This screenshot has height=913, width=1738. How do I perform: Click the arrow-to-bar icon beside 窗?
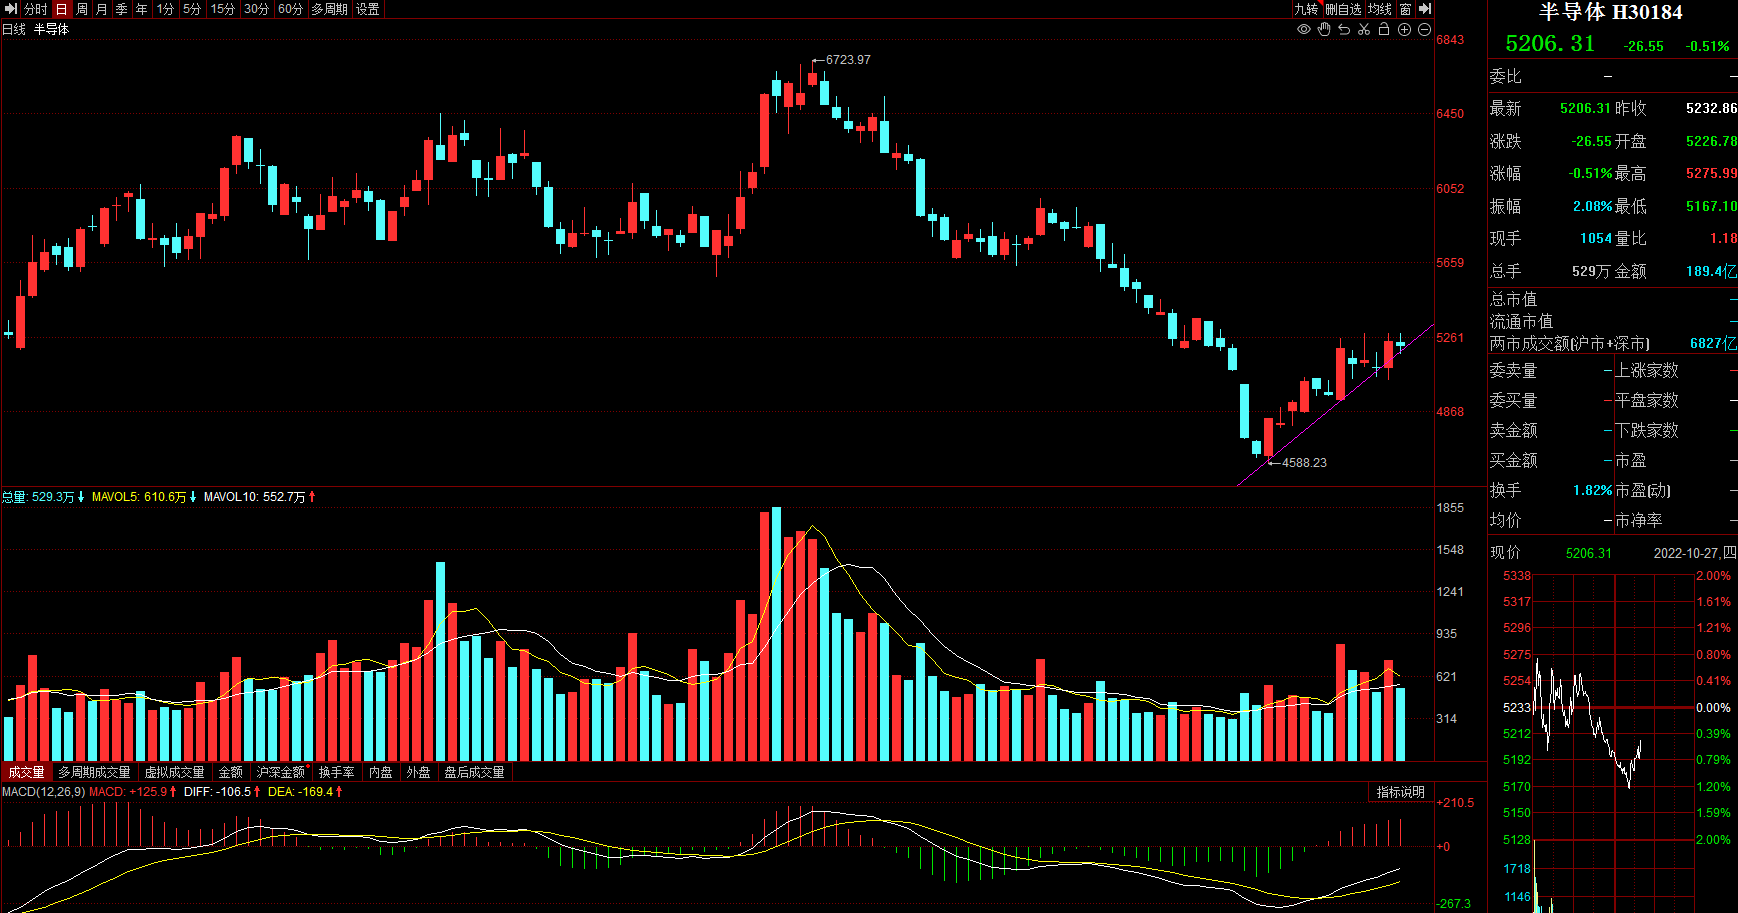1425,9
